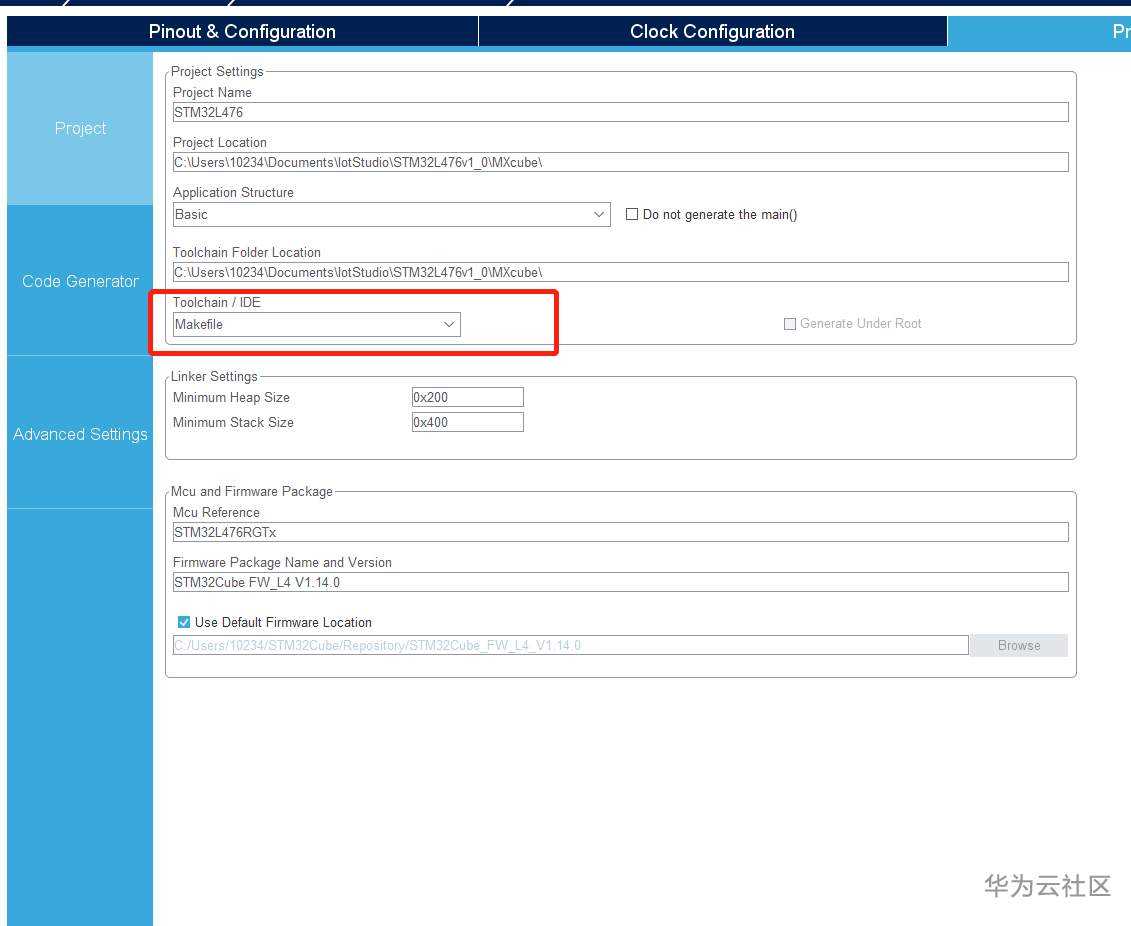Click the Project Settings group label
Viewport: 1131px width, 926px height.
coord(217,71)
